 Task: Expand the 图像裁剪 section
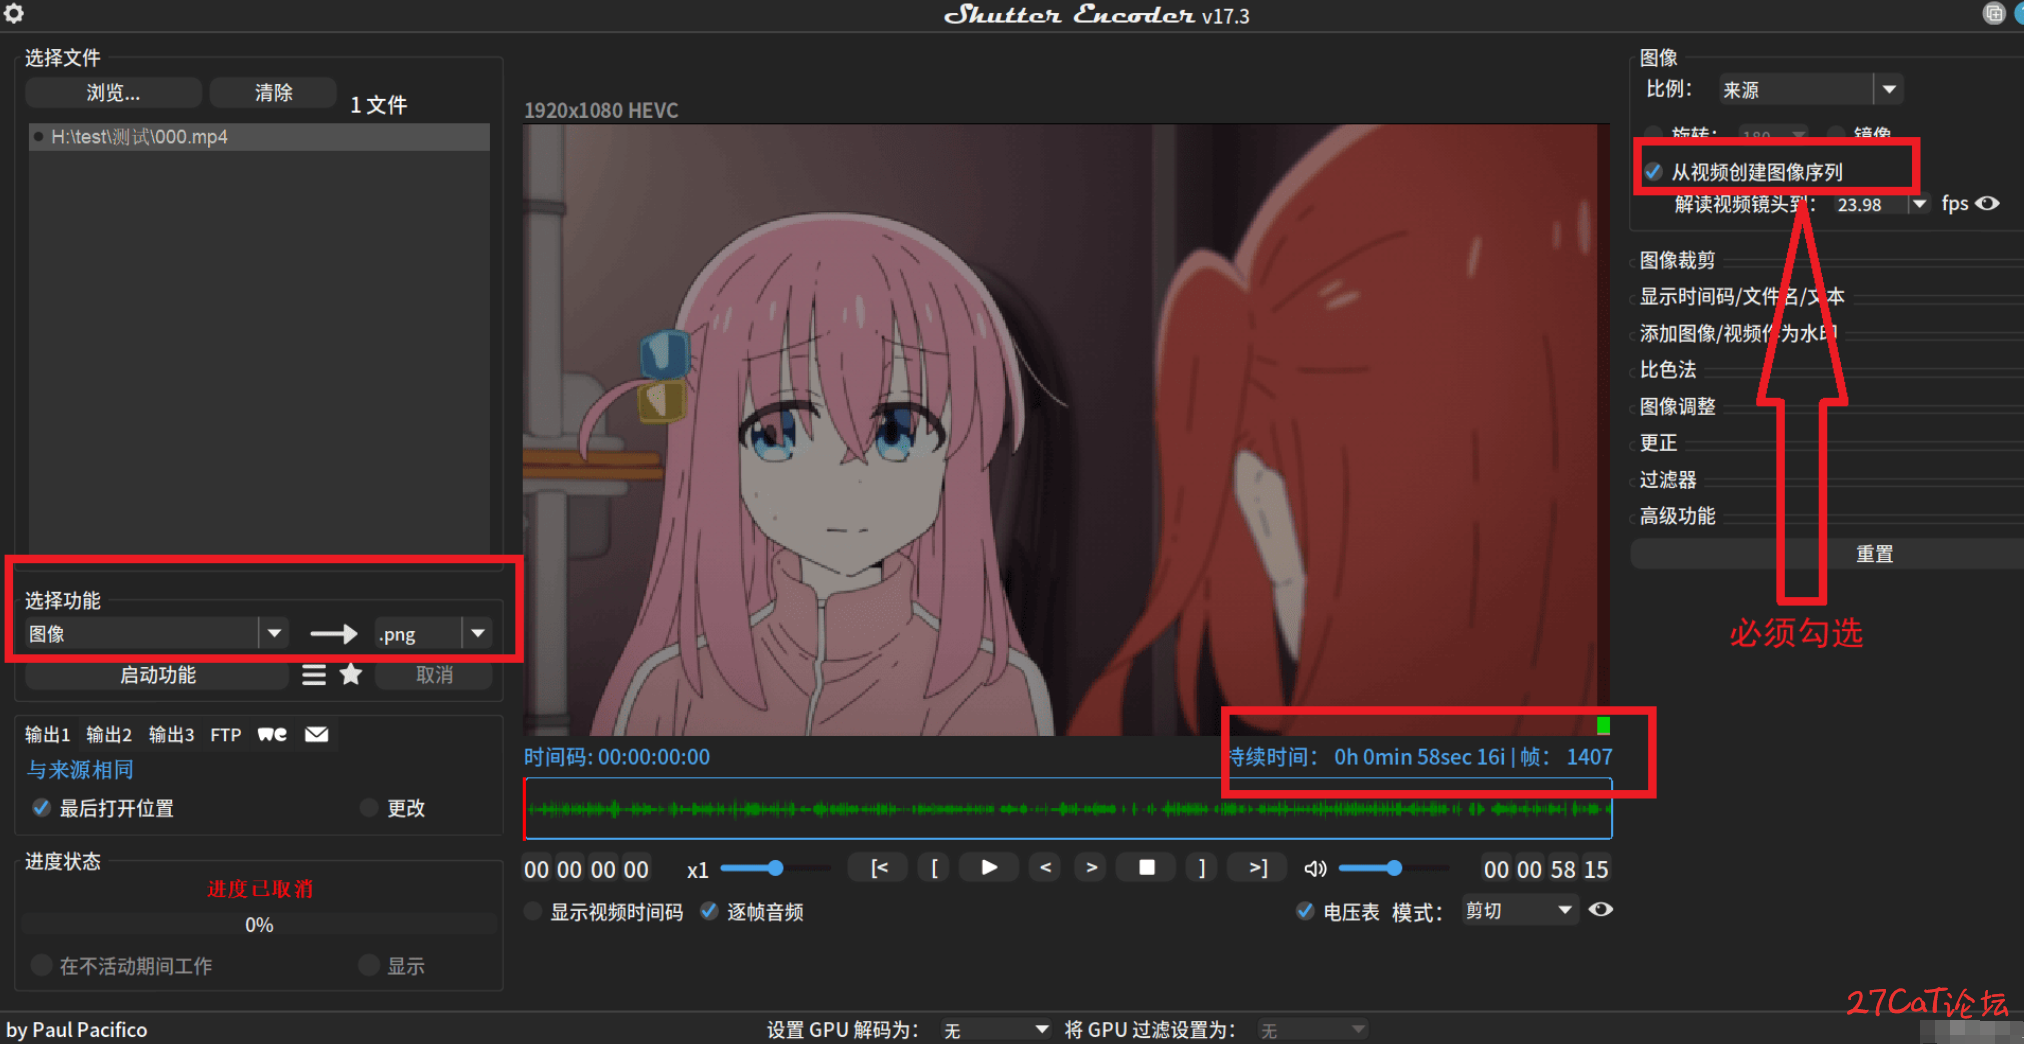point(1677,260)
